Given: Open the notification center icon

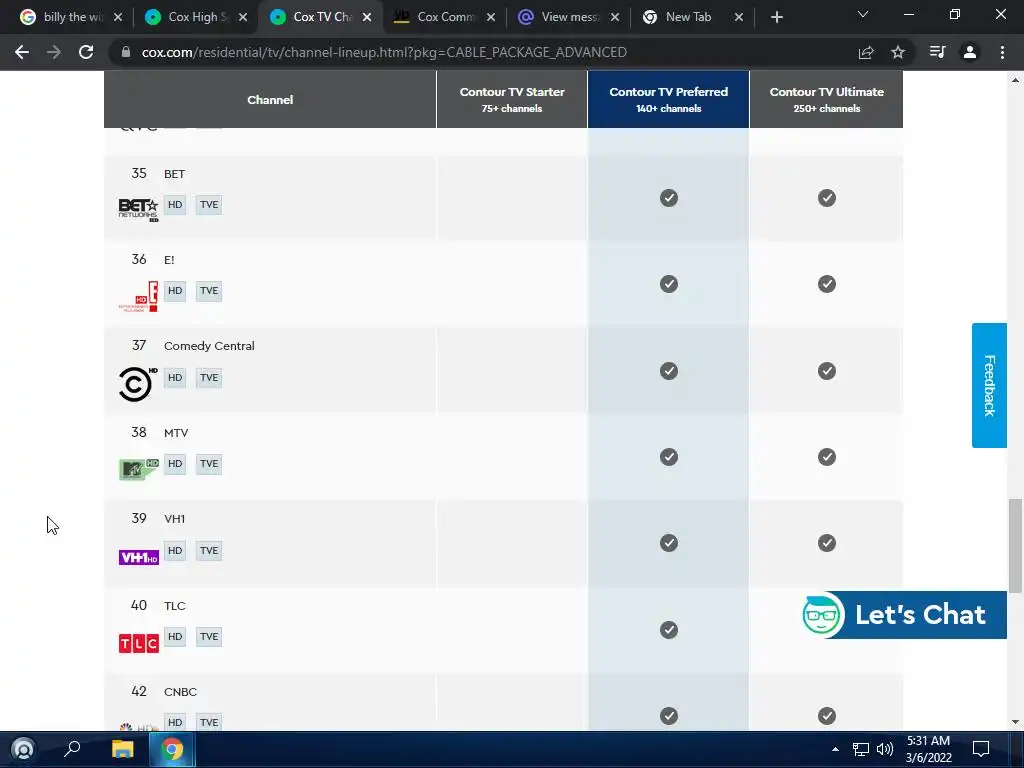Looking at the screenshot, I should [981, 749].
